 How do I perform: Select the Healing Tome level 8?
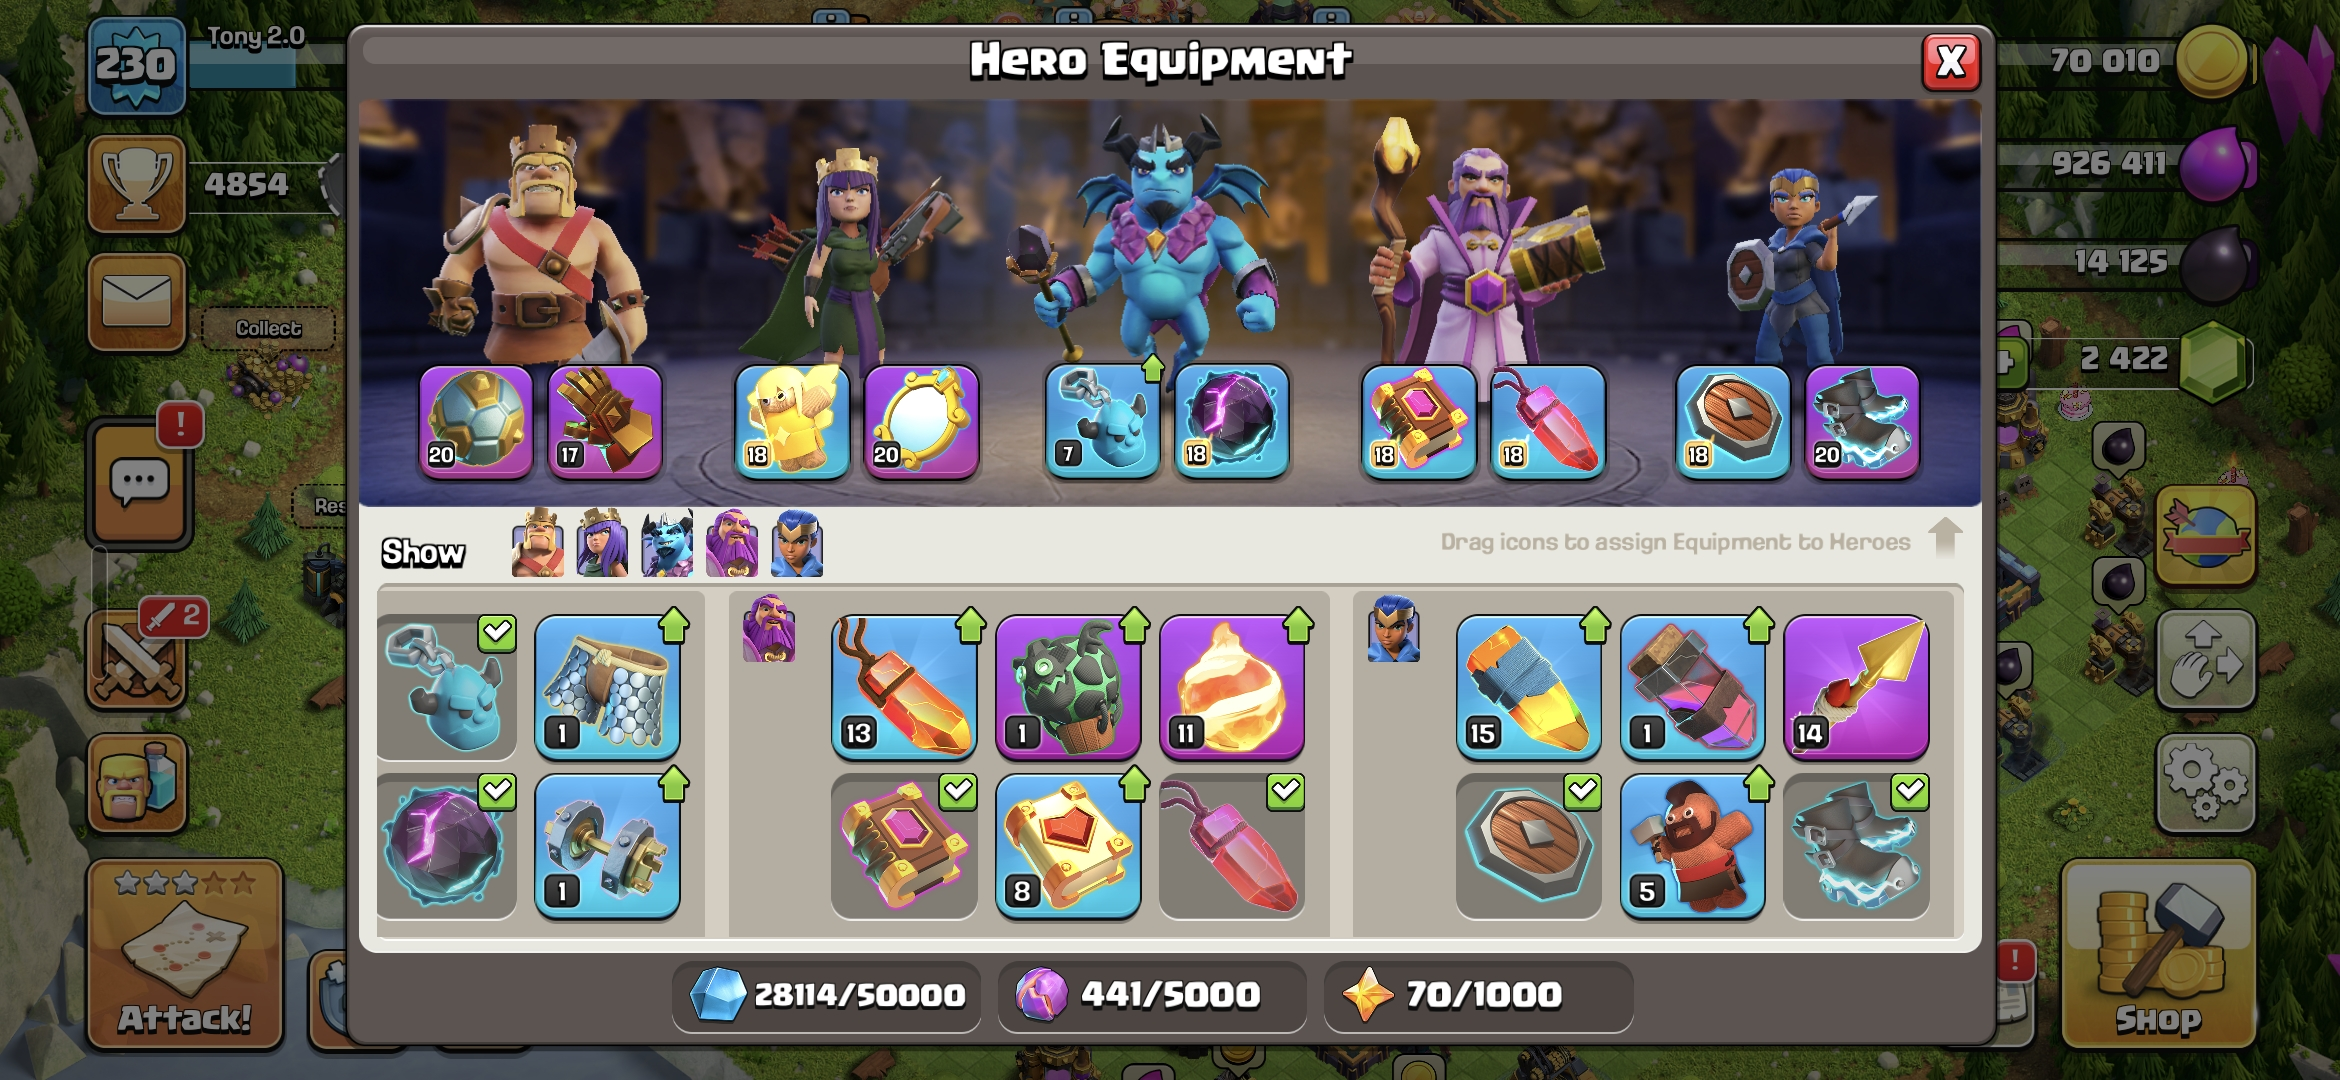(1068, 846)
